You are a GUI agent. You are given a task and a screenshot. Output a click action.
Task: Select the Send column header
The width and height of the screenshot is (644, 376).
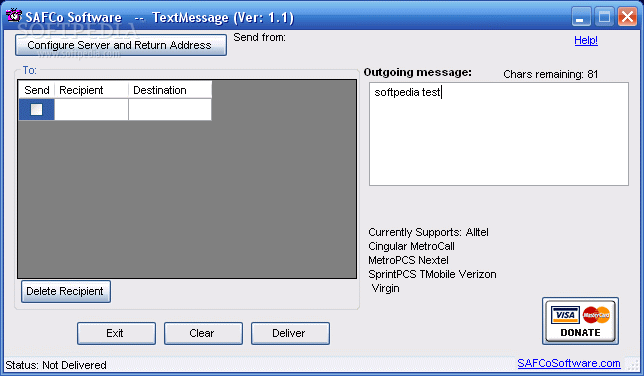[37, 90]
